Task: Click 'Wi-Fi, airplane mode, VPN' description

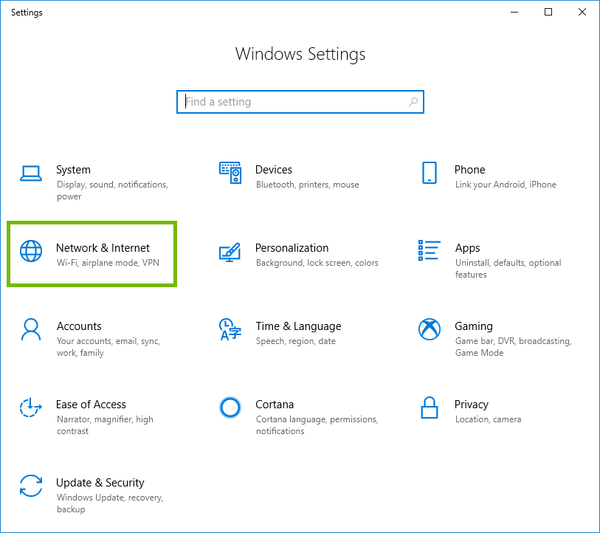Action: (108, 263)
